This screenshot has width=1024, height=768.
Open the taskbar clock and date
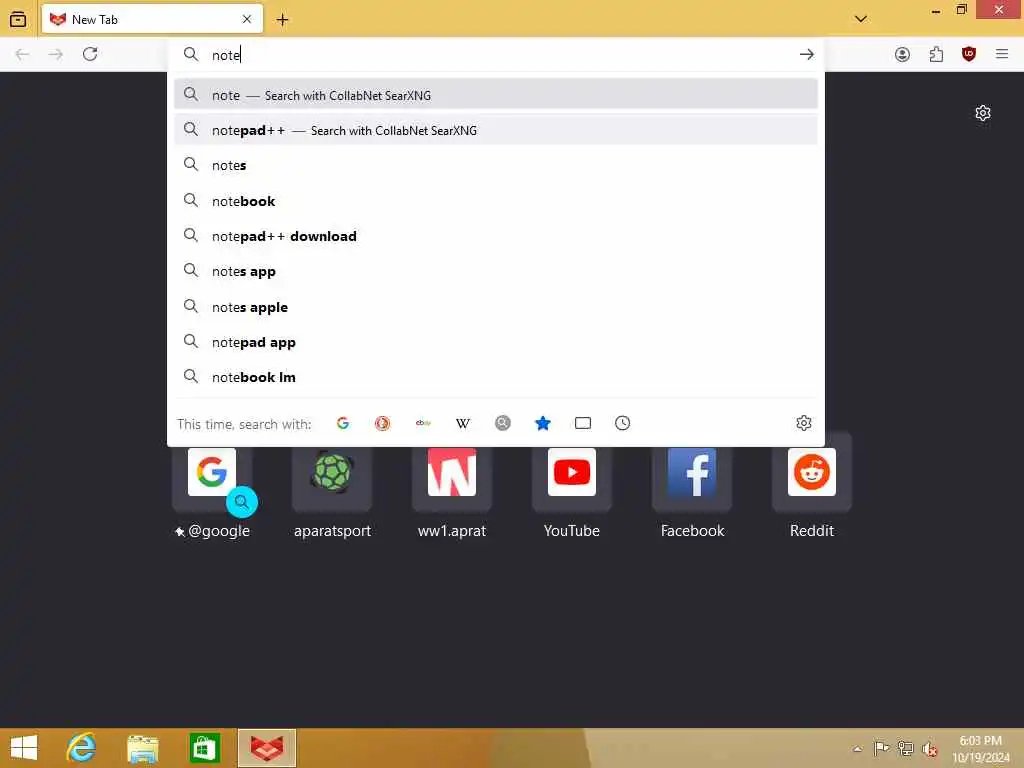coord(980,749)
